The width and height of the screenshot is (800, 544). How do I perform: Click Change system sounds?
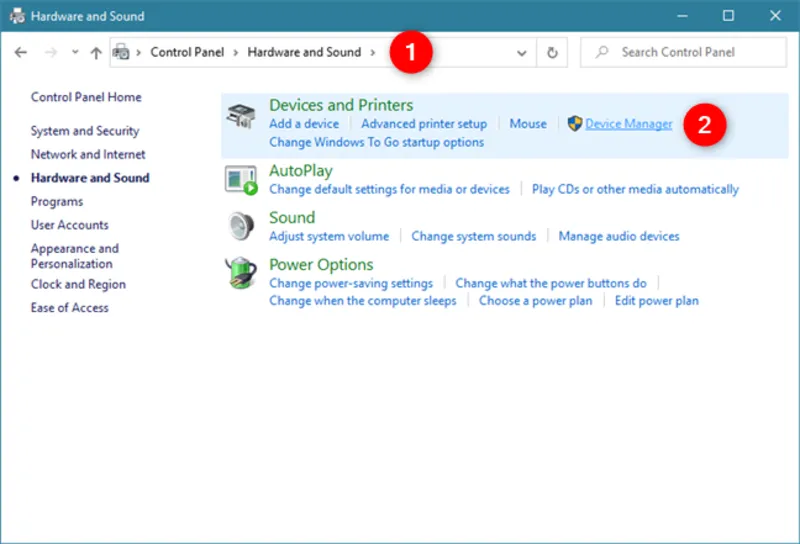[473, 236]
